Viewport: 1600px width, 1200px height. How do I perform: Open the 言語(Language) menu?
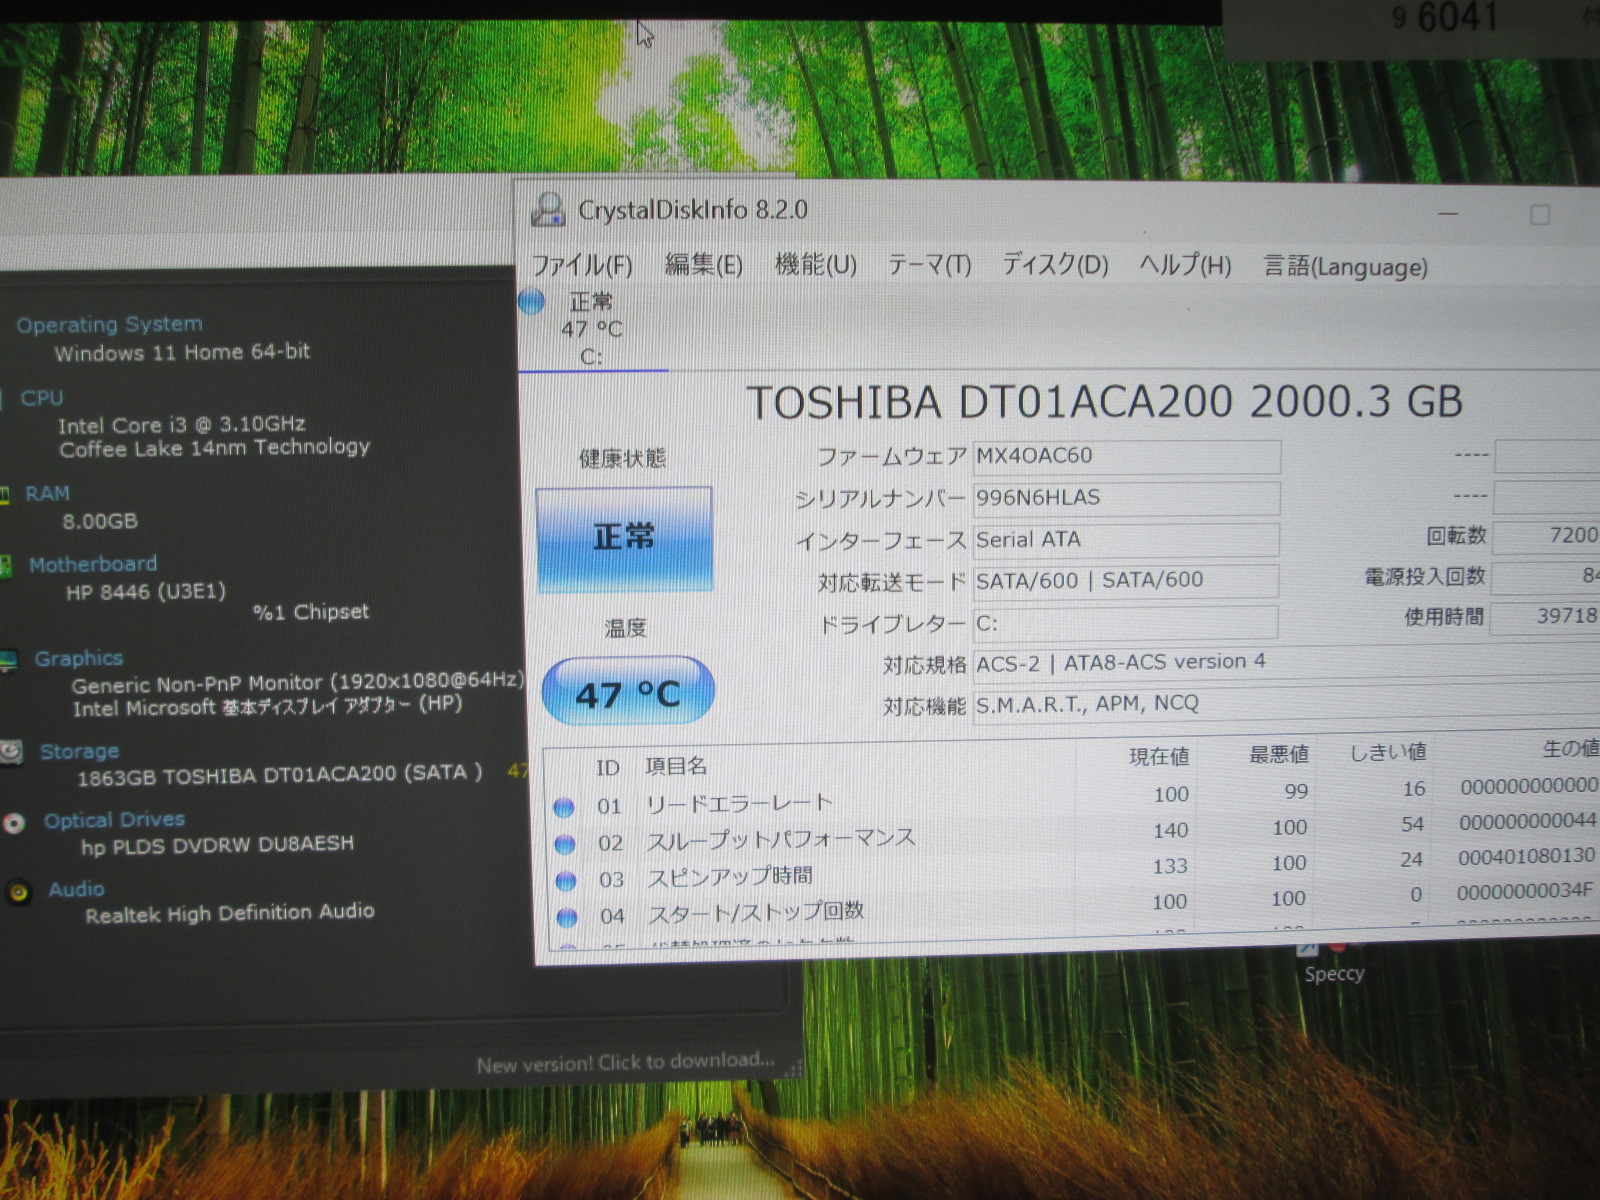click(x=1345, y=267)
